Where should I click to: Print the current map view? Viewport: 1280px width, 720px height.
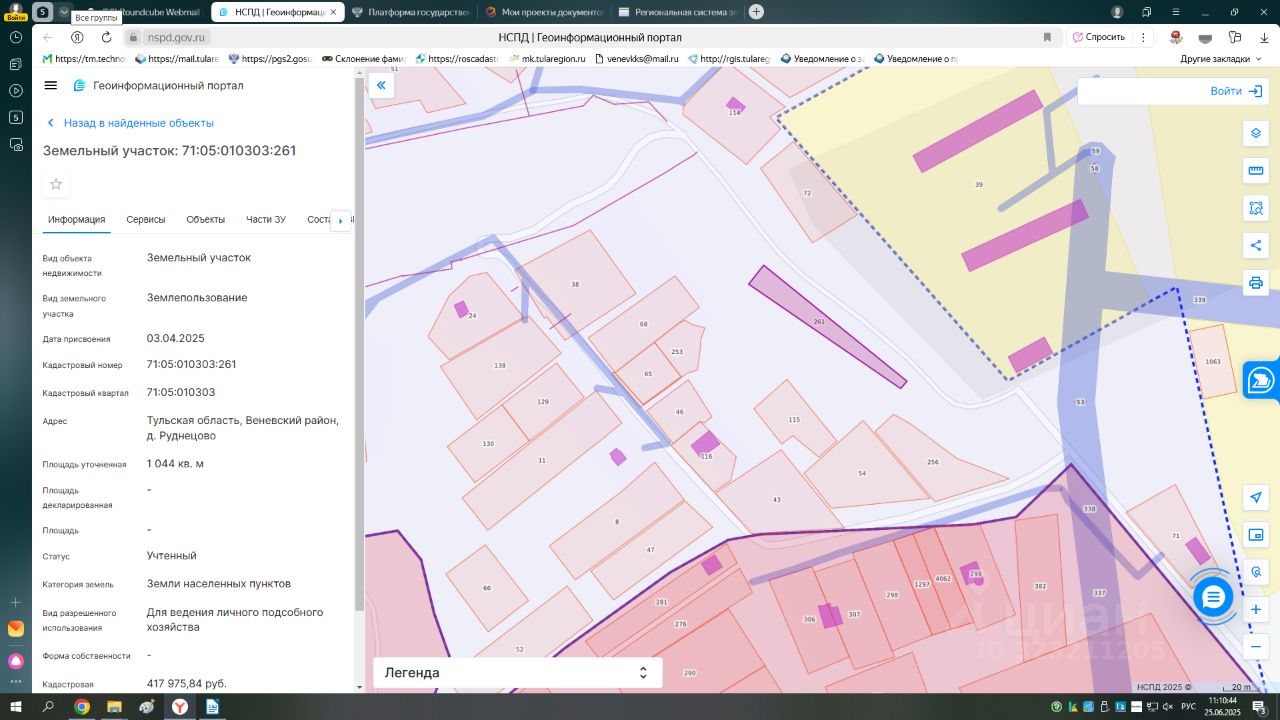tap(1256, 282)
